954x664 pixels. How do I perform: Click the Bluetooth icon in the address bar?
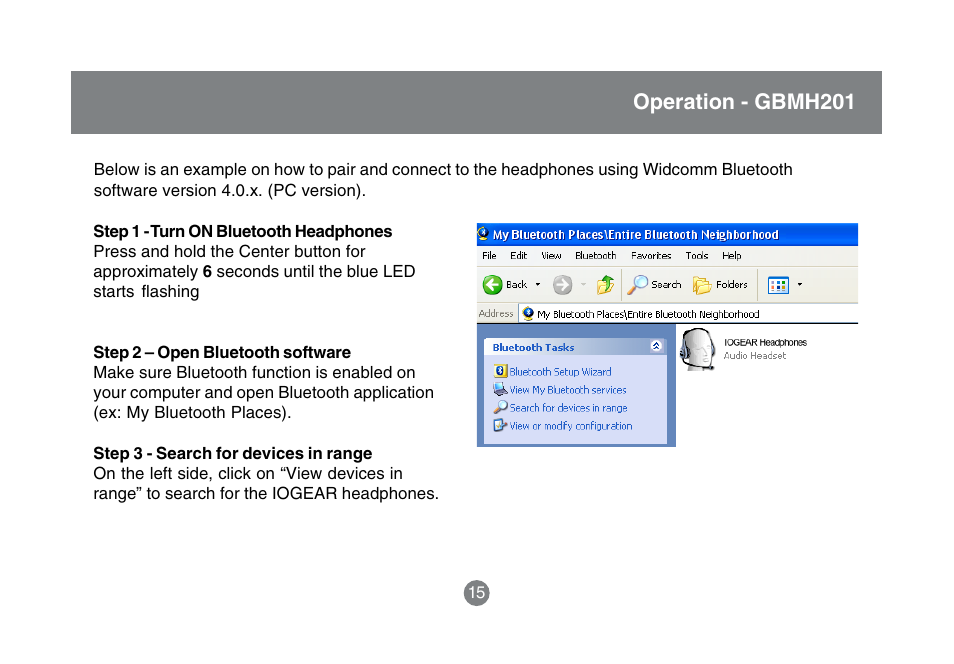528,313
